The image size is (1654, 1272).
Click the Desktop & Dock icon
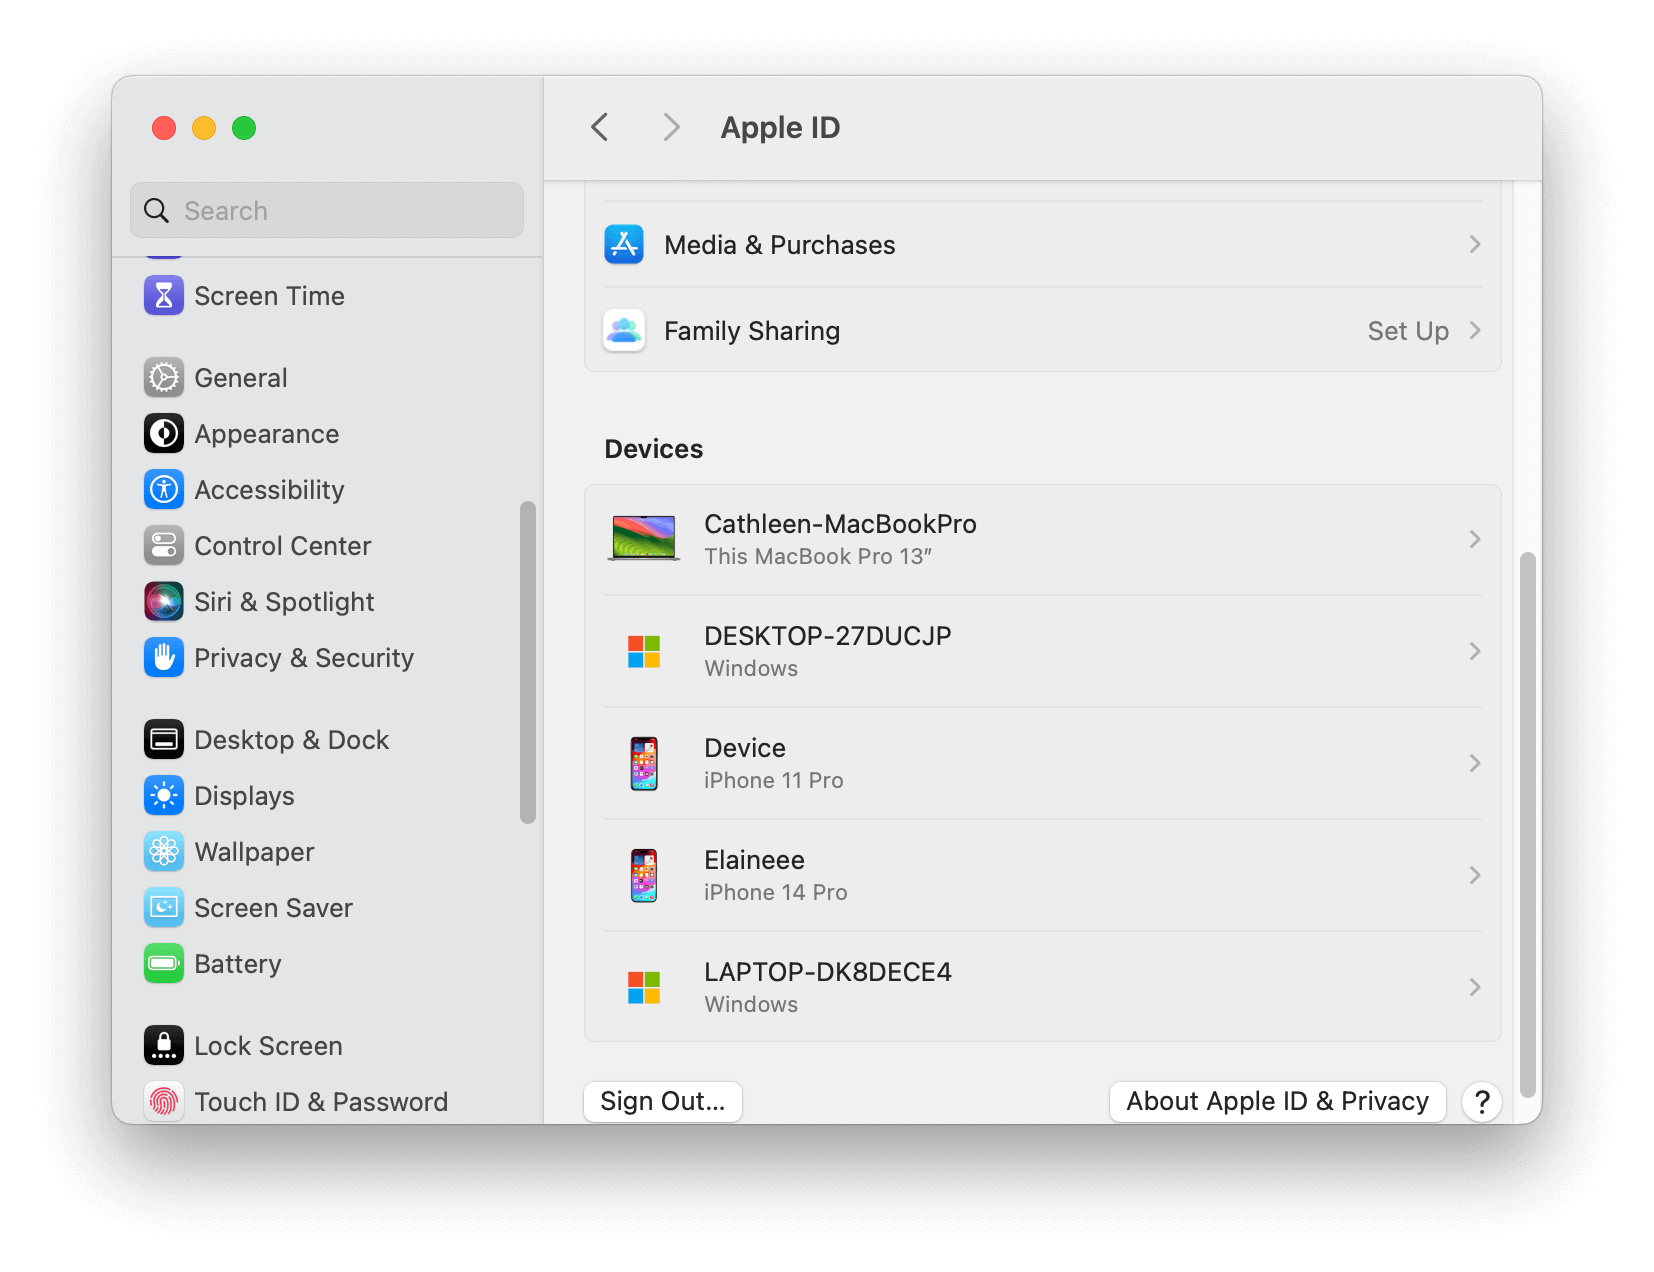(x=164, y=740)
